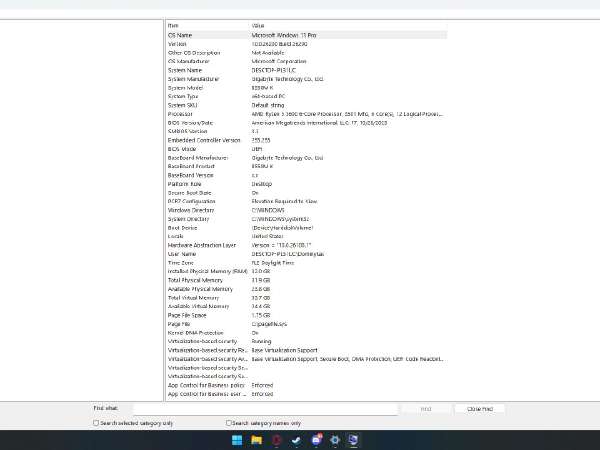Open the Windows Start menu

237,440
